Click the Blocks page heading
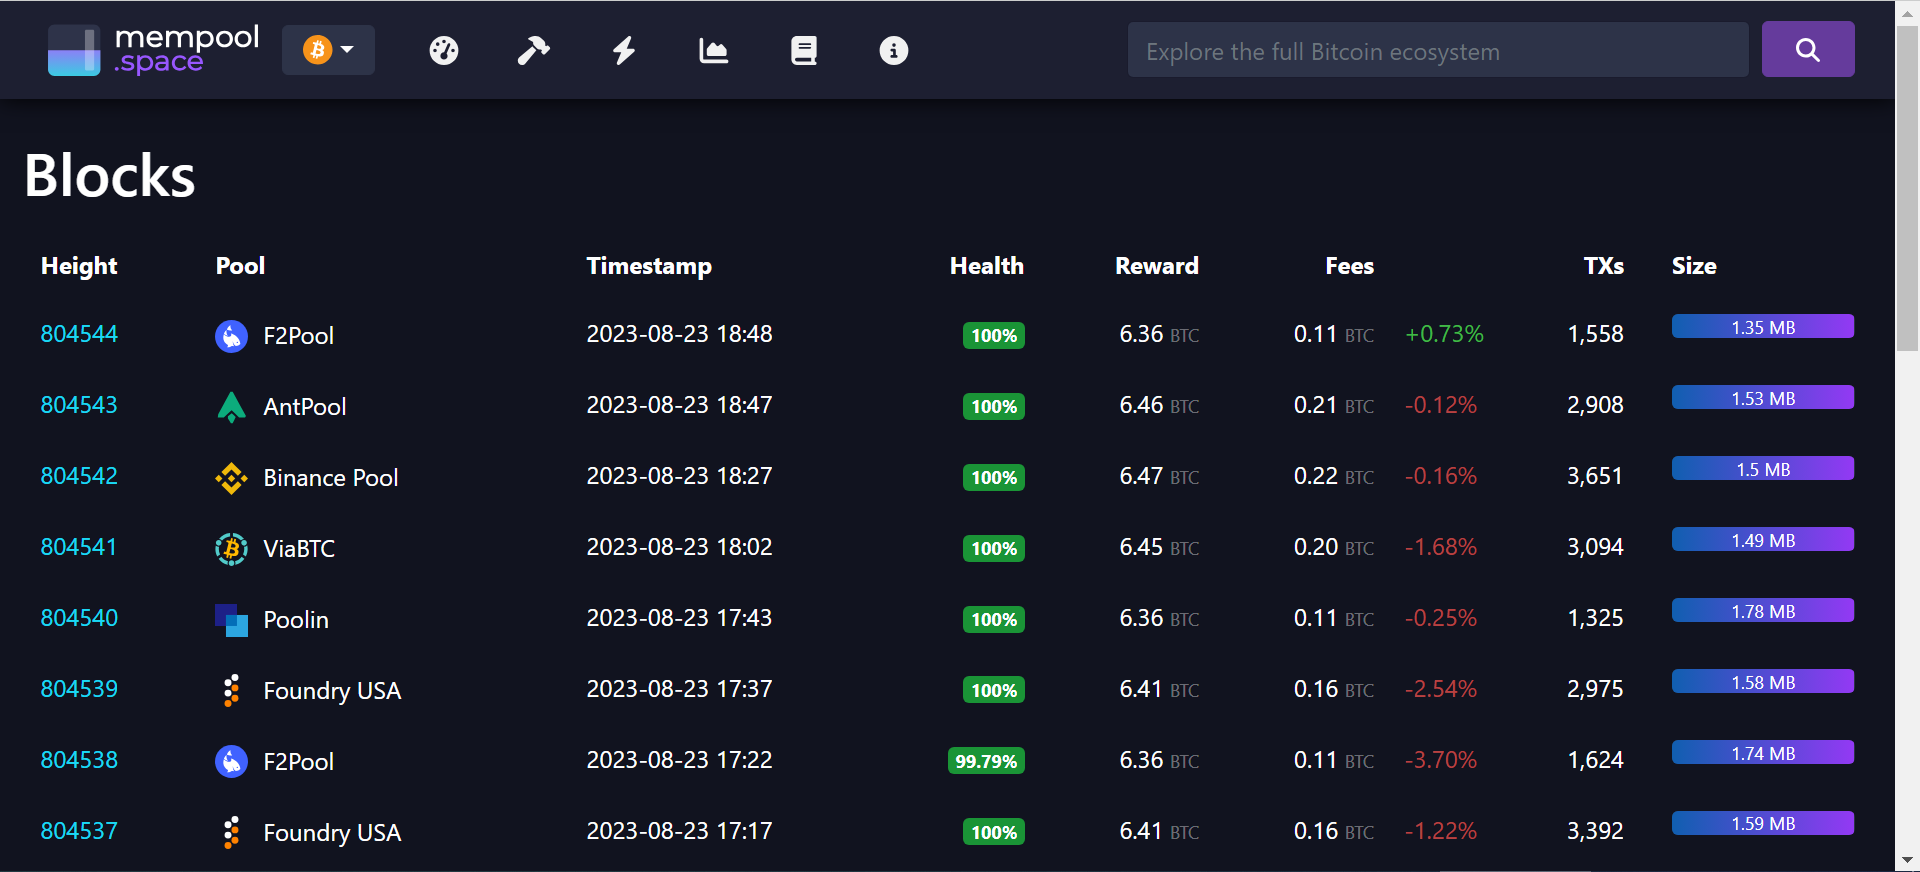This screenshot has width=1920, height=872. click(x=110, y=176)
